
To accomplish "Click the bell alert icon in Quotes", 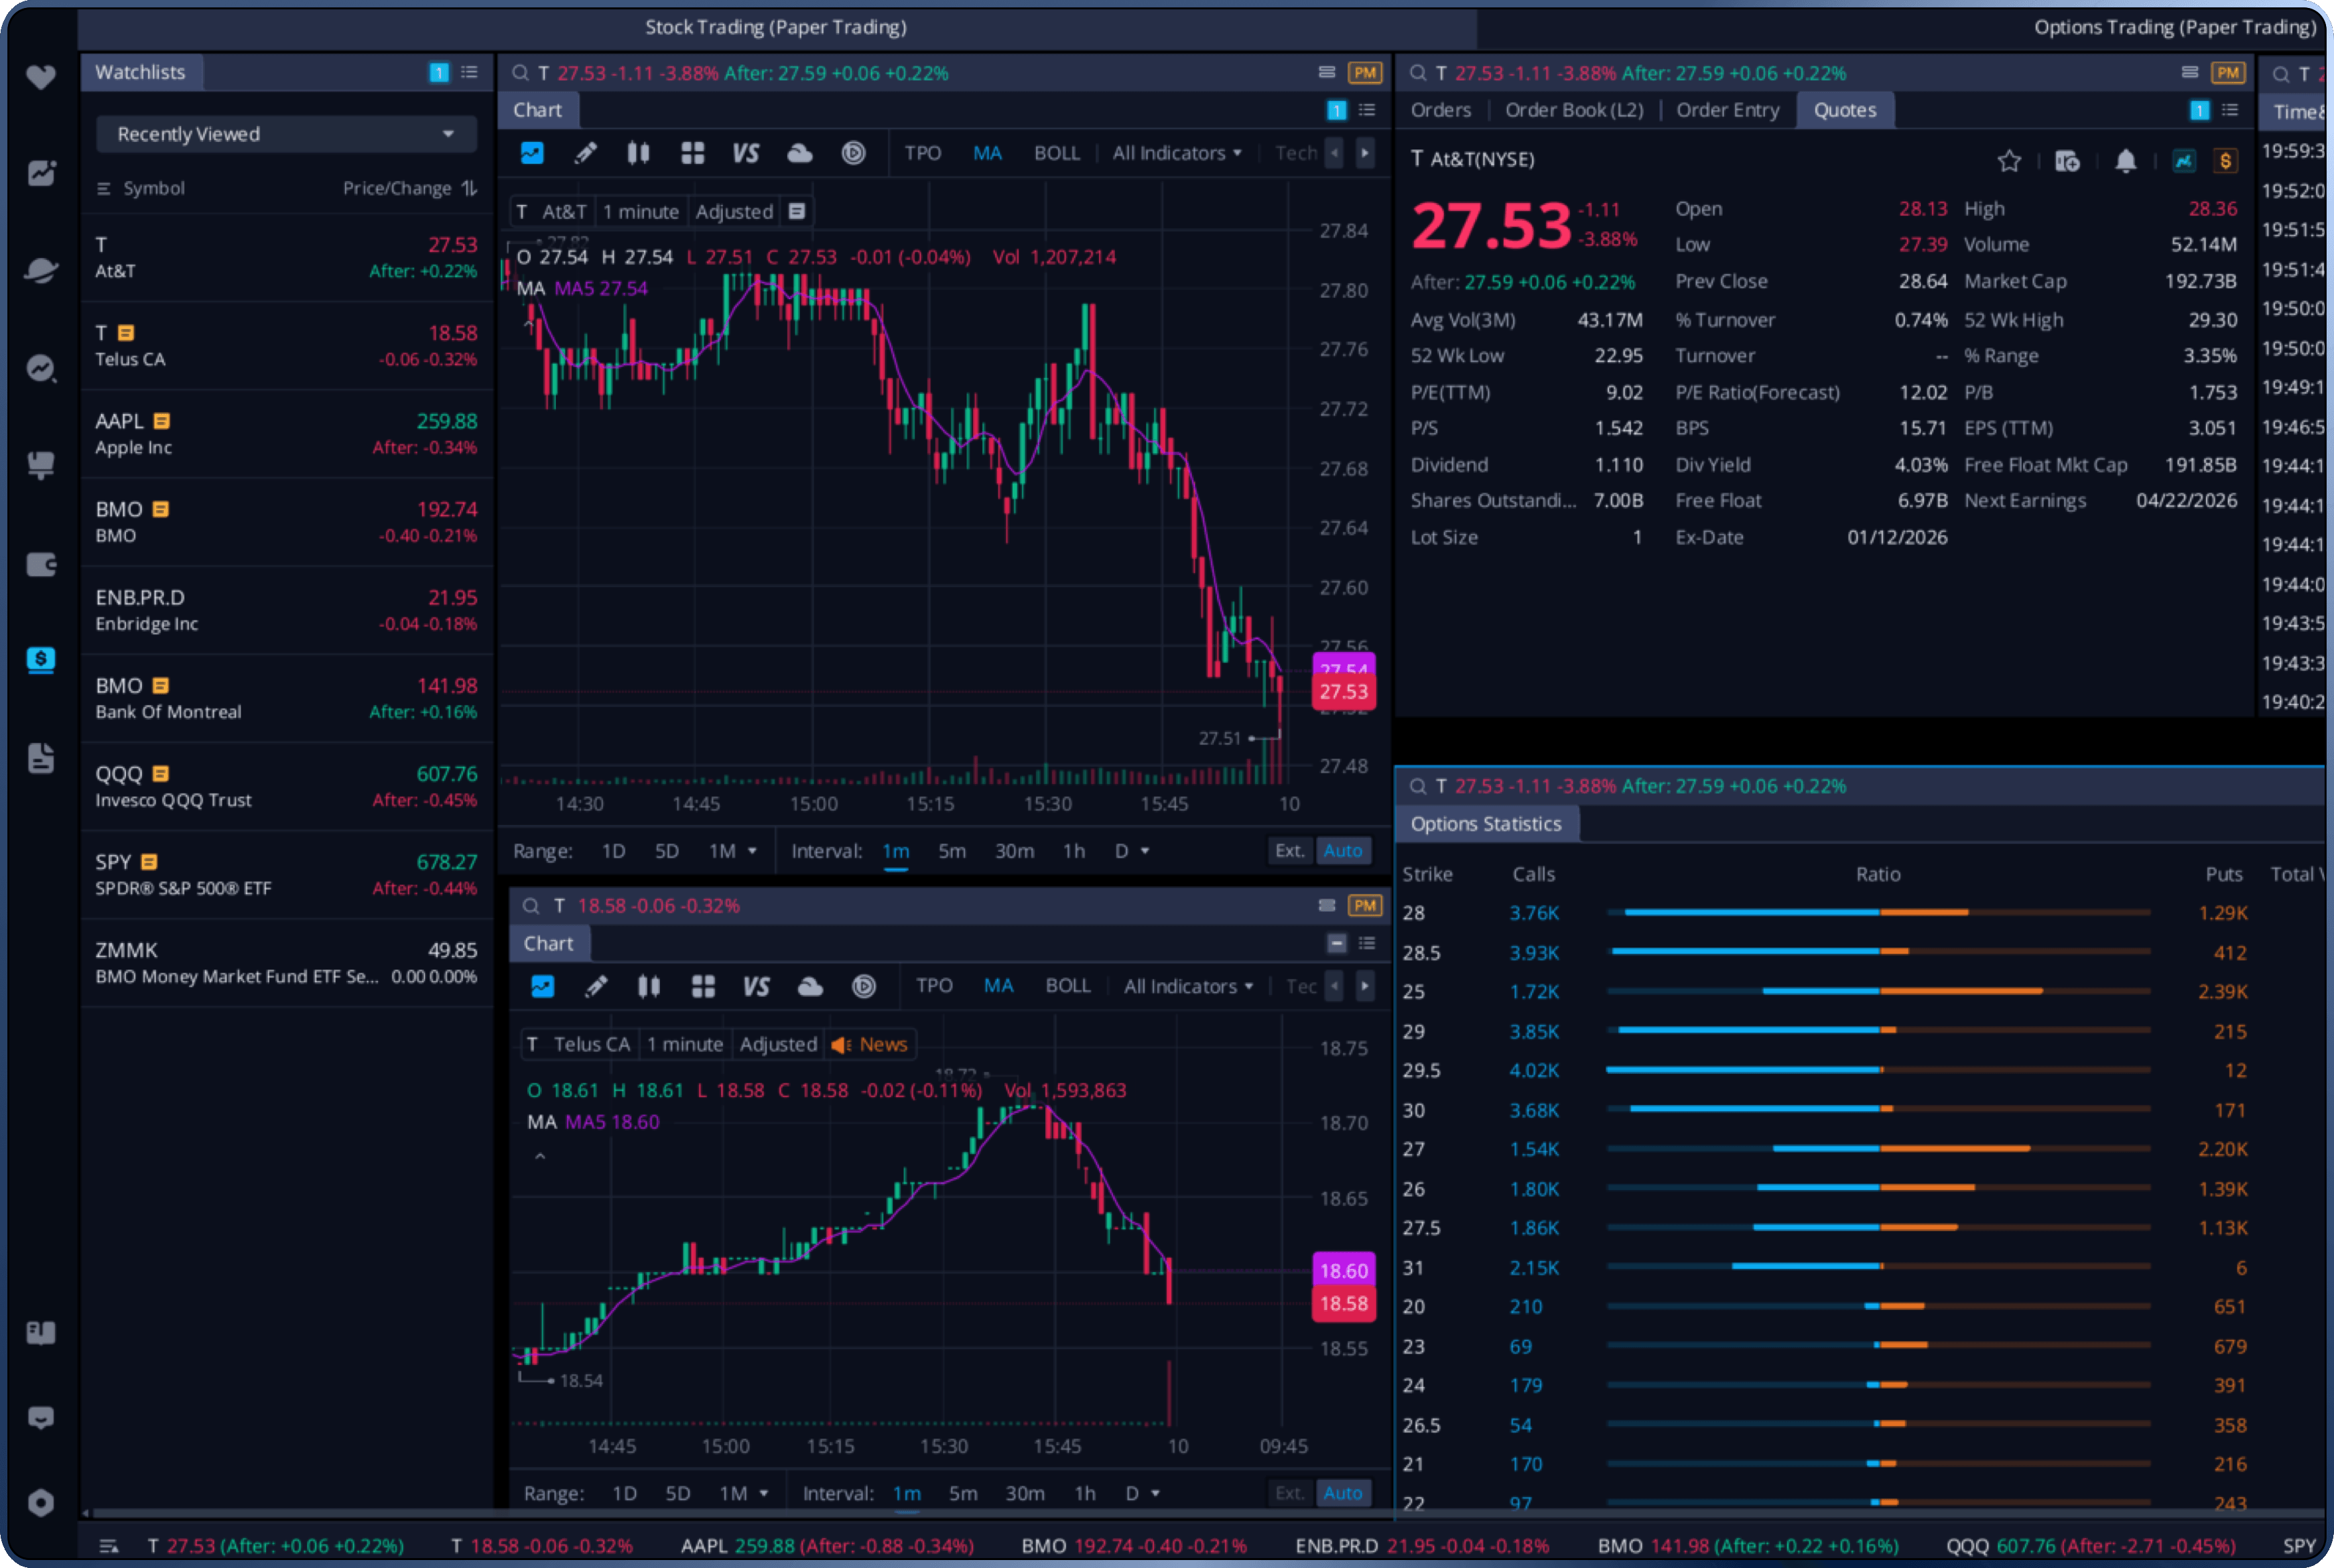I will pyautogui.click(x=2125, y=161).
